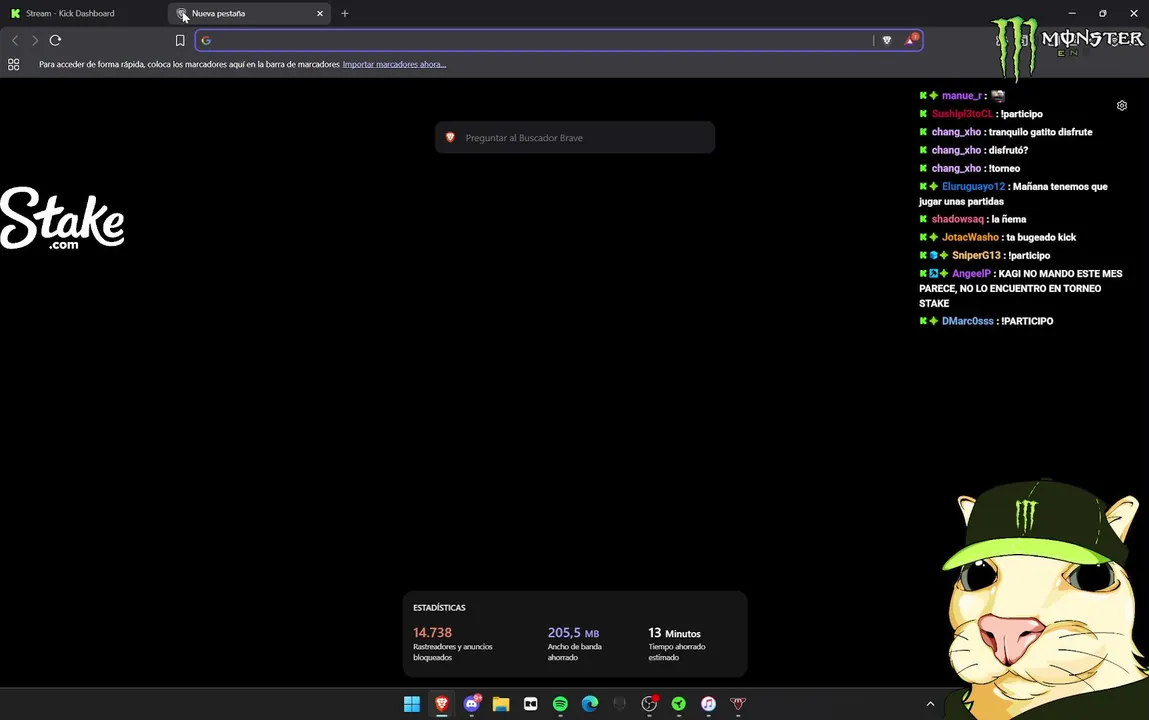The image size is (1149, 720).
Task: Open File Explorer from the taskbar
Action: [x=501, y=704]
